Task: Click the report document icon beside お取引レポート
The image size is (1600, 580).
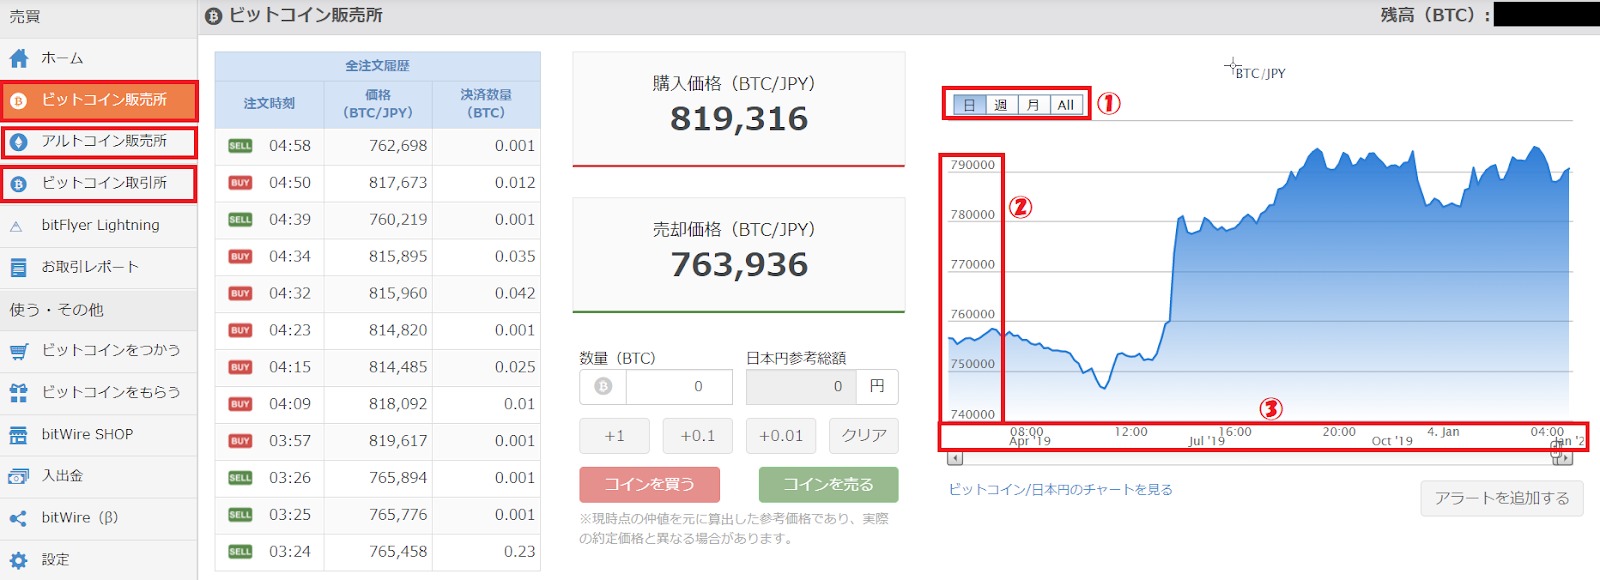Action: (x=18, y=267)
